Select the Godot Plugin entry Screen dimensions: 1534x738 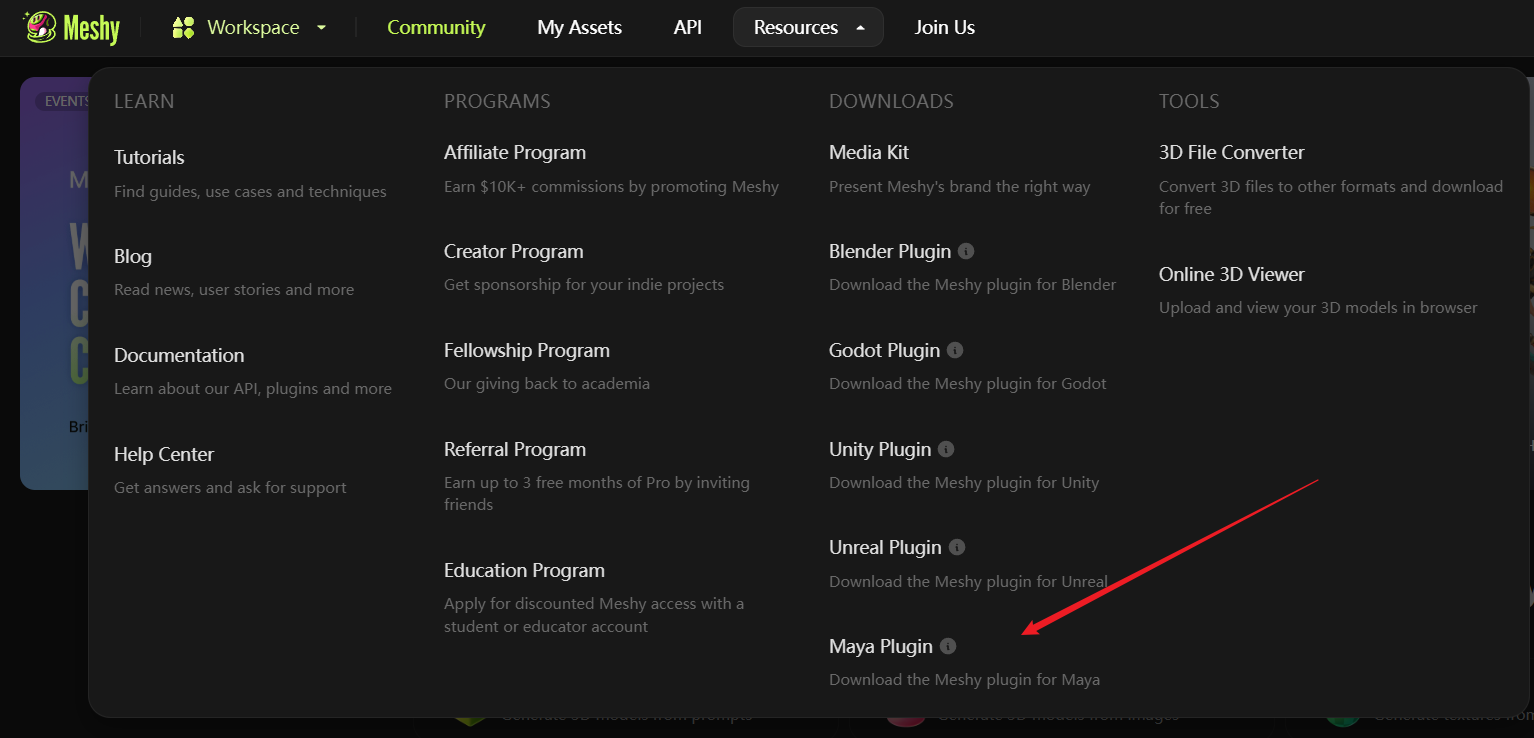click(x=884, y=350)
